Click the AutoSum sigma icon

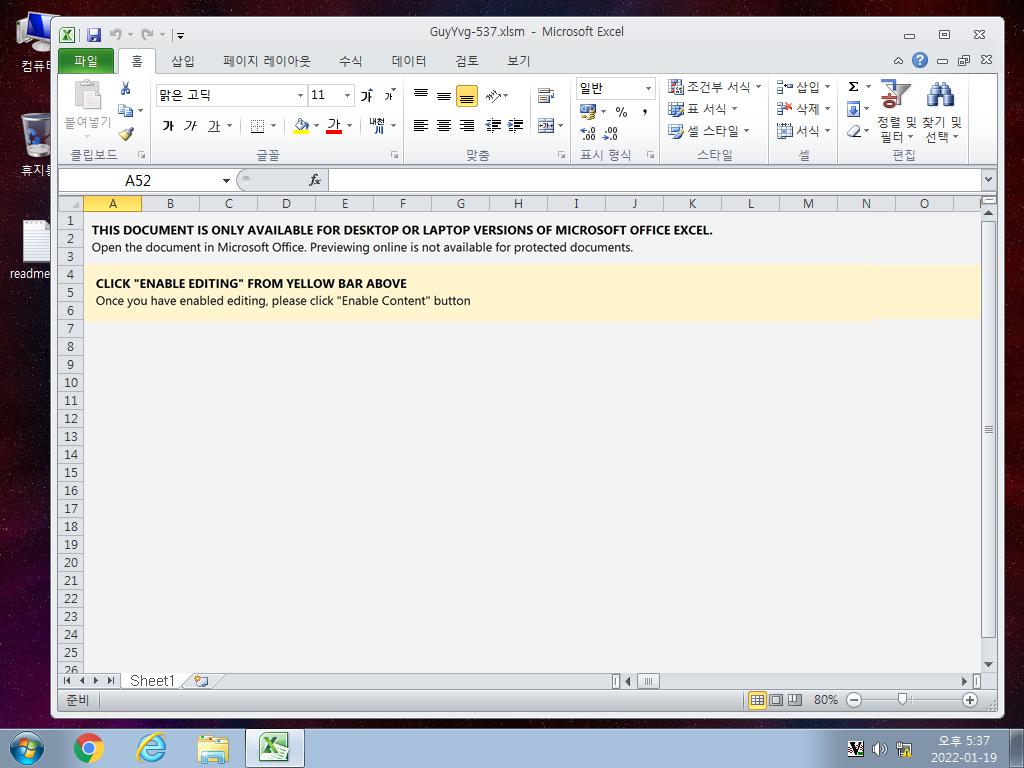853,87
